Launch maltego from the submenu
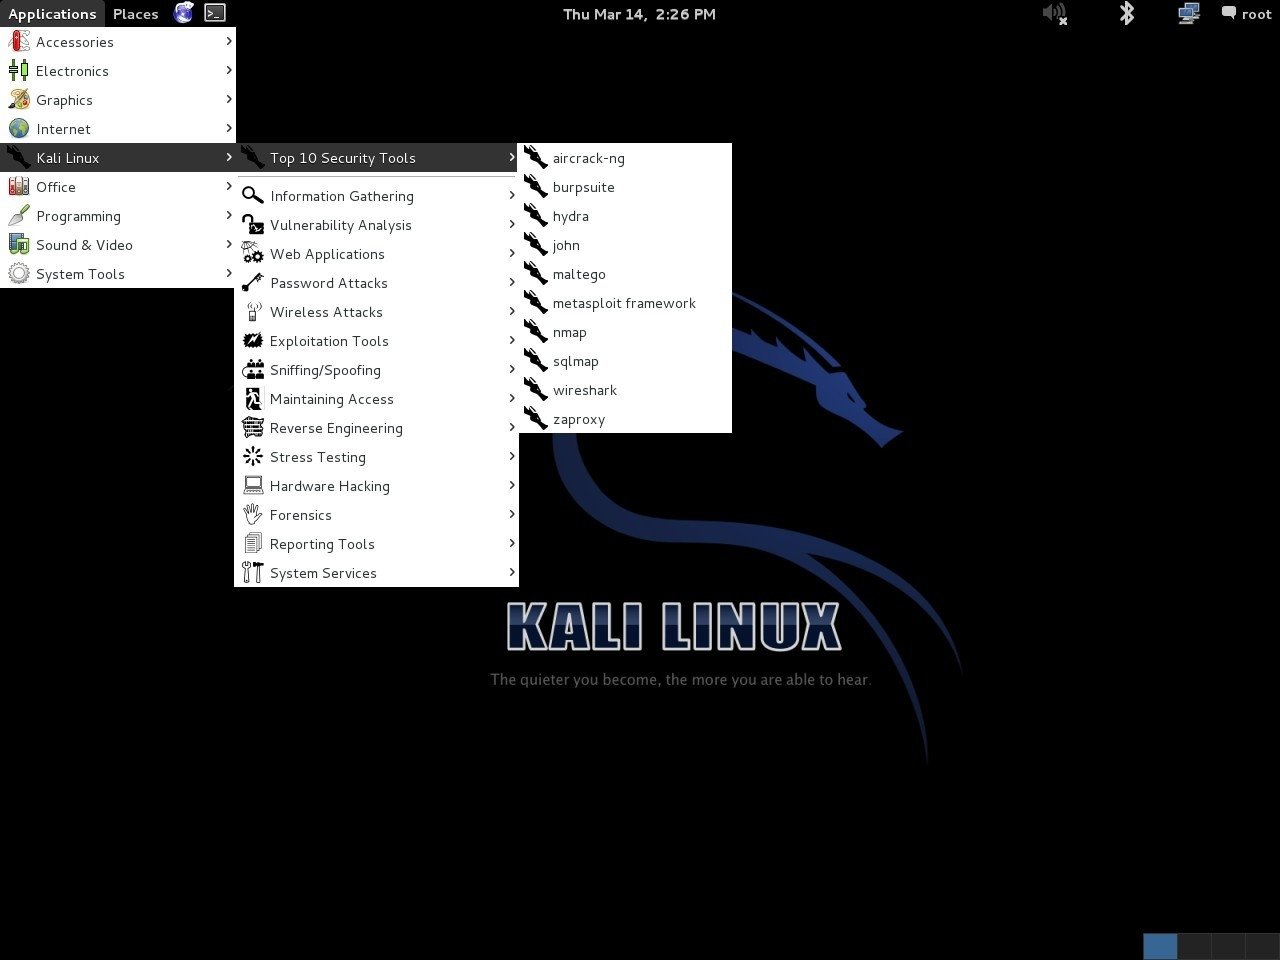This screenshot has height=960, width=1280. tap(626, 274)
